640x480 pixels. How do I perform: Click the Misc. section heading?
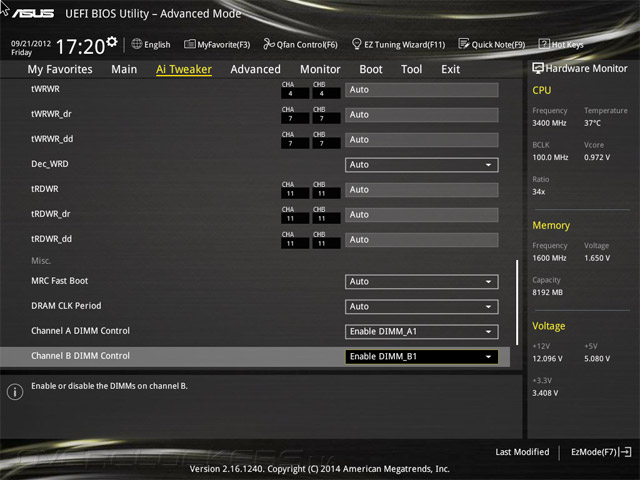41,261
